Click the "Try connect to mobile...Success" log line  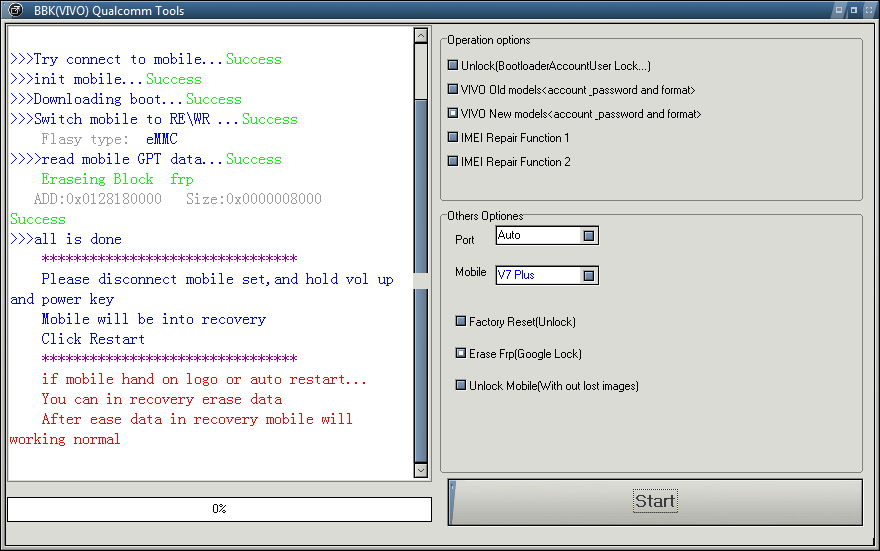(146, 59)
